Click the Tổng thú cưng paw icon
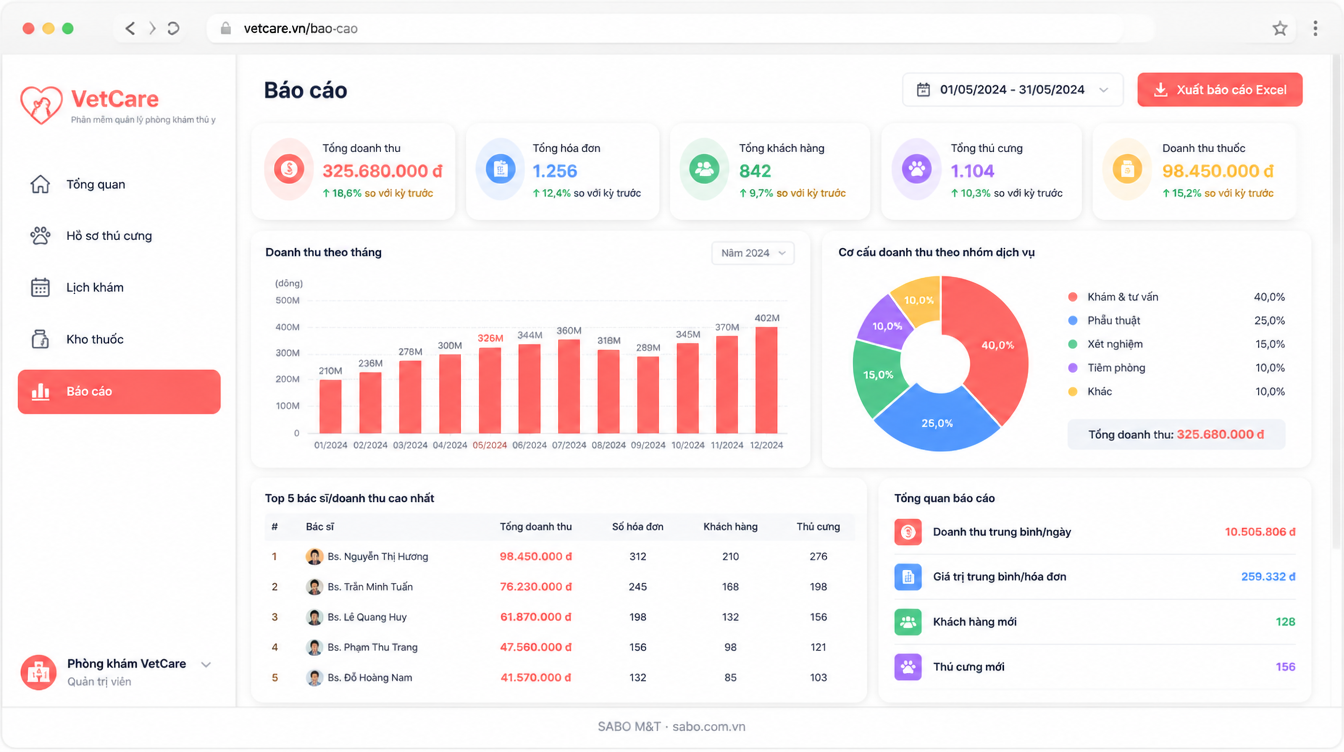 click(916, 169)
